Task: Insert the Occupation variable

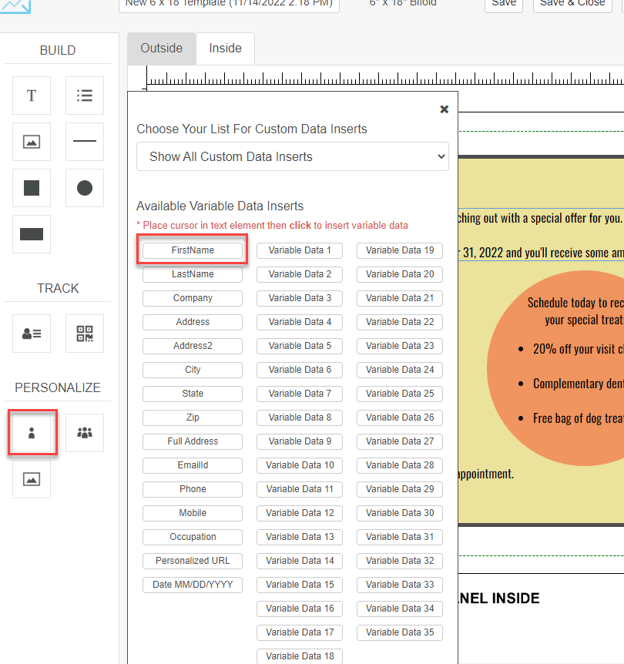Action: click(193, 537)
